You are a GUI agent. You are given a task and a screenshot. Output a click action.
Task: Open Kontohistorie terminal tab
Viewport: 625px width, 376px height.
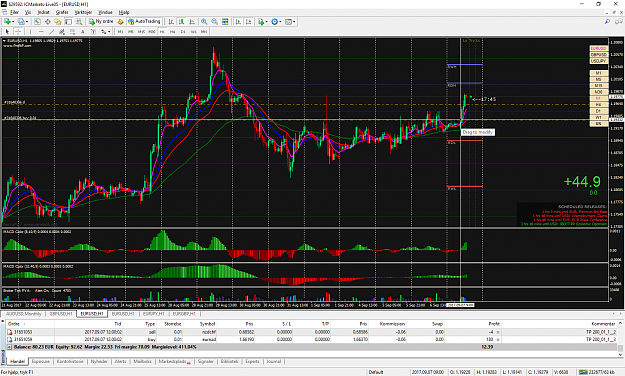pos(70,361)
